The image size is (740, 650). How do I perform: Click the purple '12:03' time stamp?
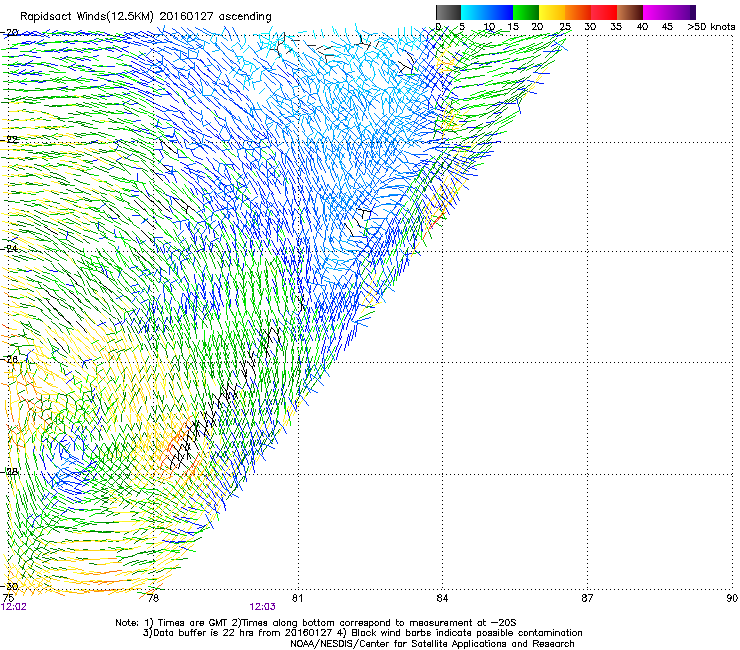pyautogui.click(x=262, y=607)
